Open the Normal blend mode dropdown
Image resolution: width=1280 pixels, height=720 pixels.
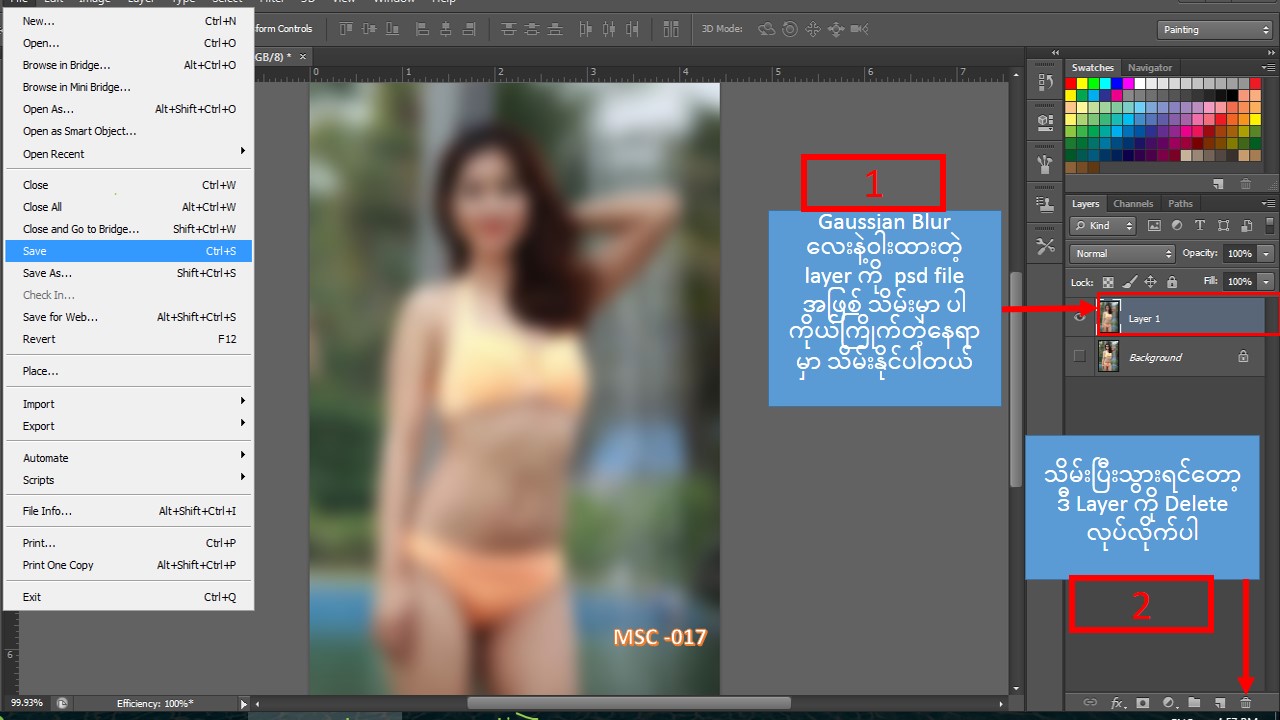pyautogui.click(x=1122, y=254)
